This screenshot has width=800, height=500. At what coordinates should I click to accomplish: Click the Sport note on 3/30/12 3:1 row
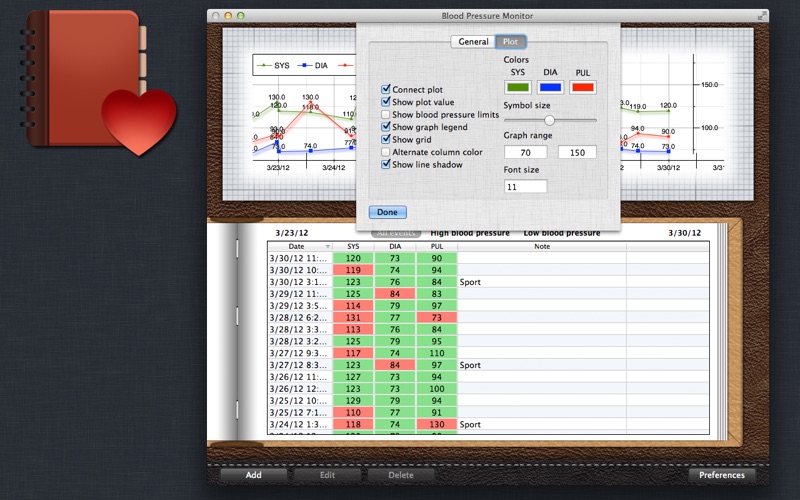pos(470,282)
